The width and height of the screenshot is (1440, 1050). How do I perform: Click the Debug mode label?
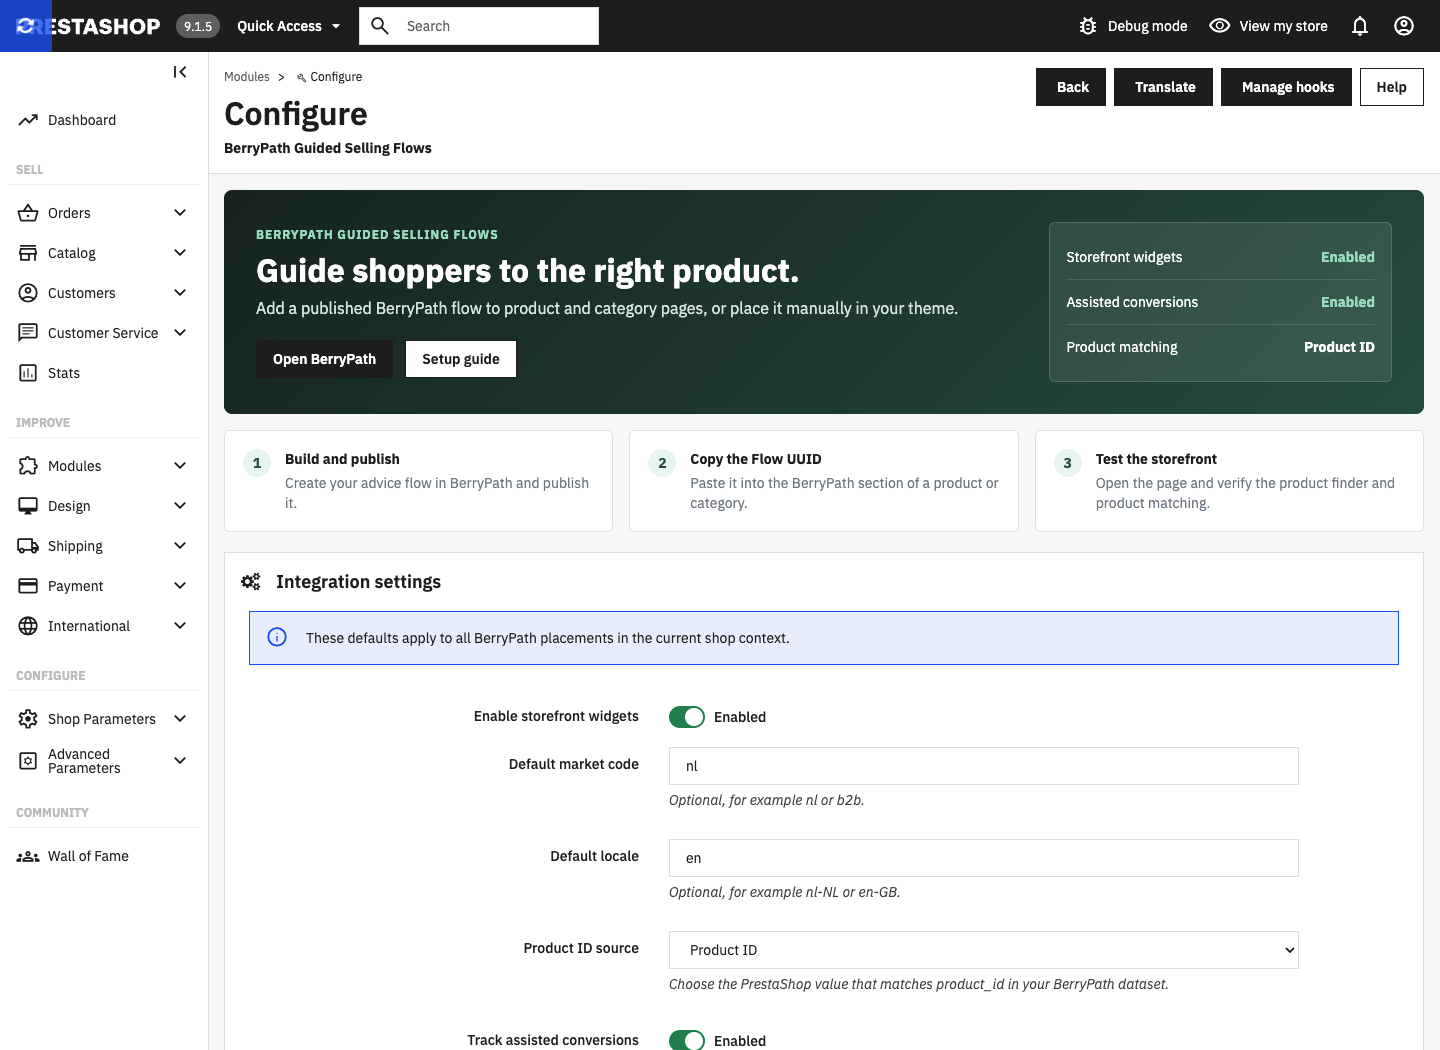click(1147, 26)
